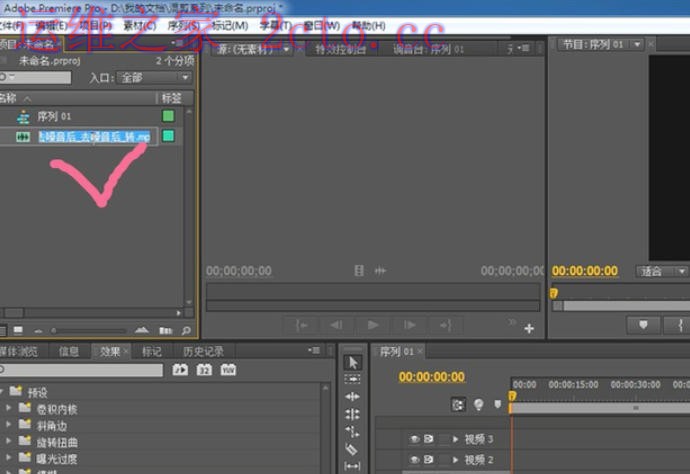Step back one frame in Source monitor
The width and height of the screenshot is (690, 474).
tap(336, 325)
